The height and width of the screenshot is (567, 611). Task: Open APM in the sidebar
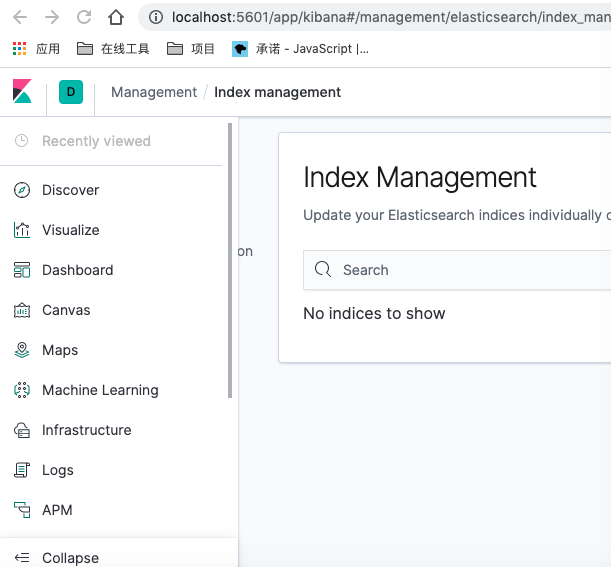(57, 510)
